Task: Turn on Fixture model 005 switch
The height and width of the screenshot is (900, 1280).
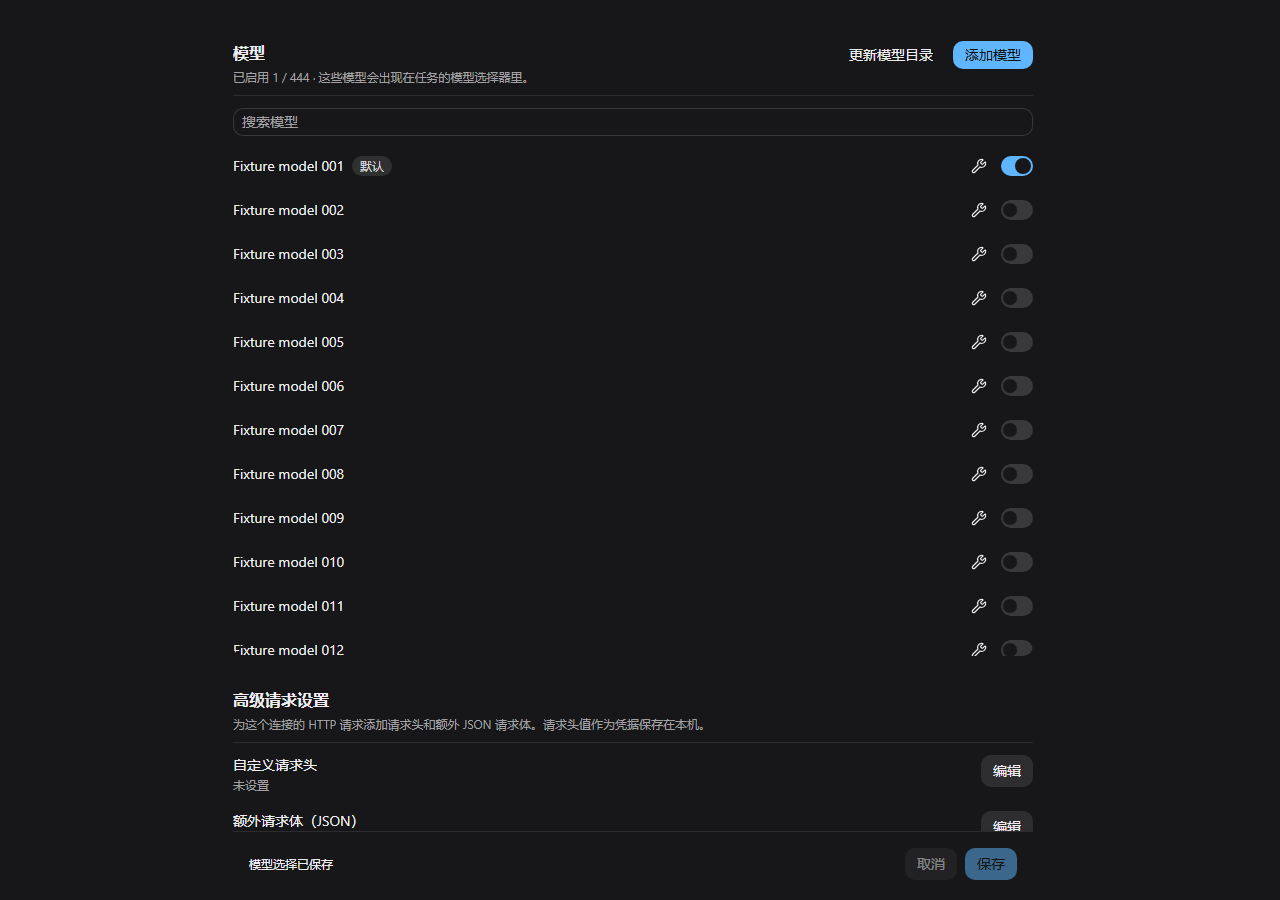Action: pyautogui.click(x=1017, y=342)
